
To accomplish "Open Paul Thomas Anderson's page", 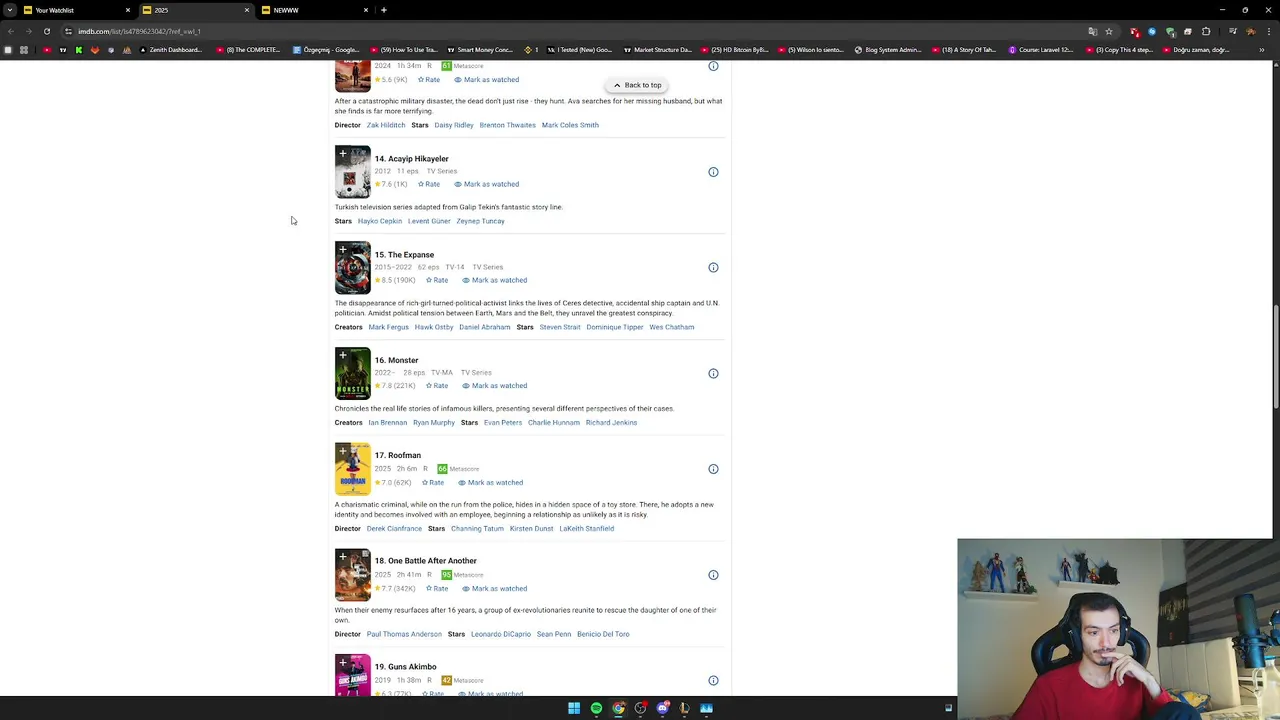I will [x=404, y=634].
